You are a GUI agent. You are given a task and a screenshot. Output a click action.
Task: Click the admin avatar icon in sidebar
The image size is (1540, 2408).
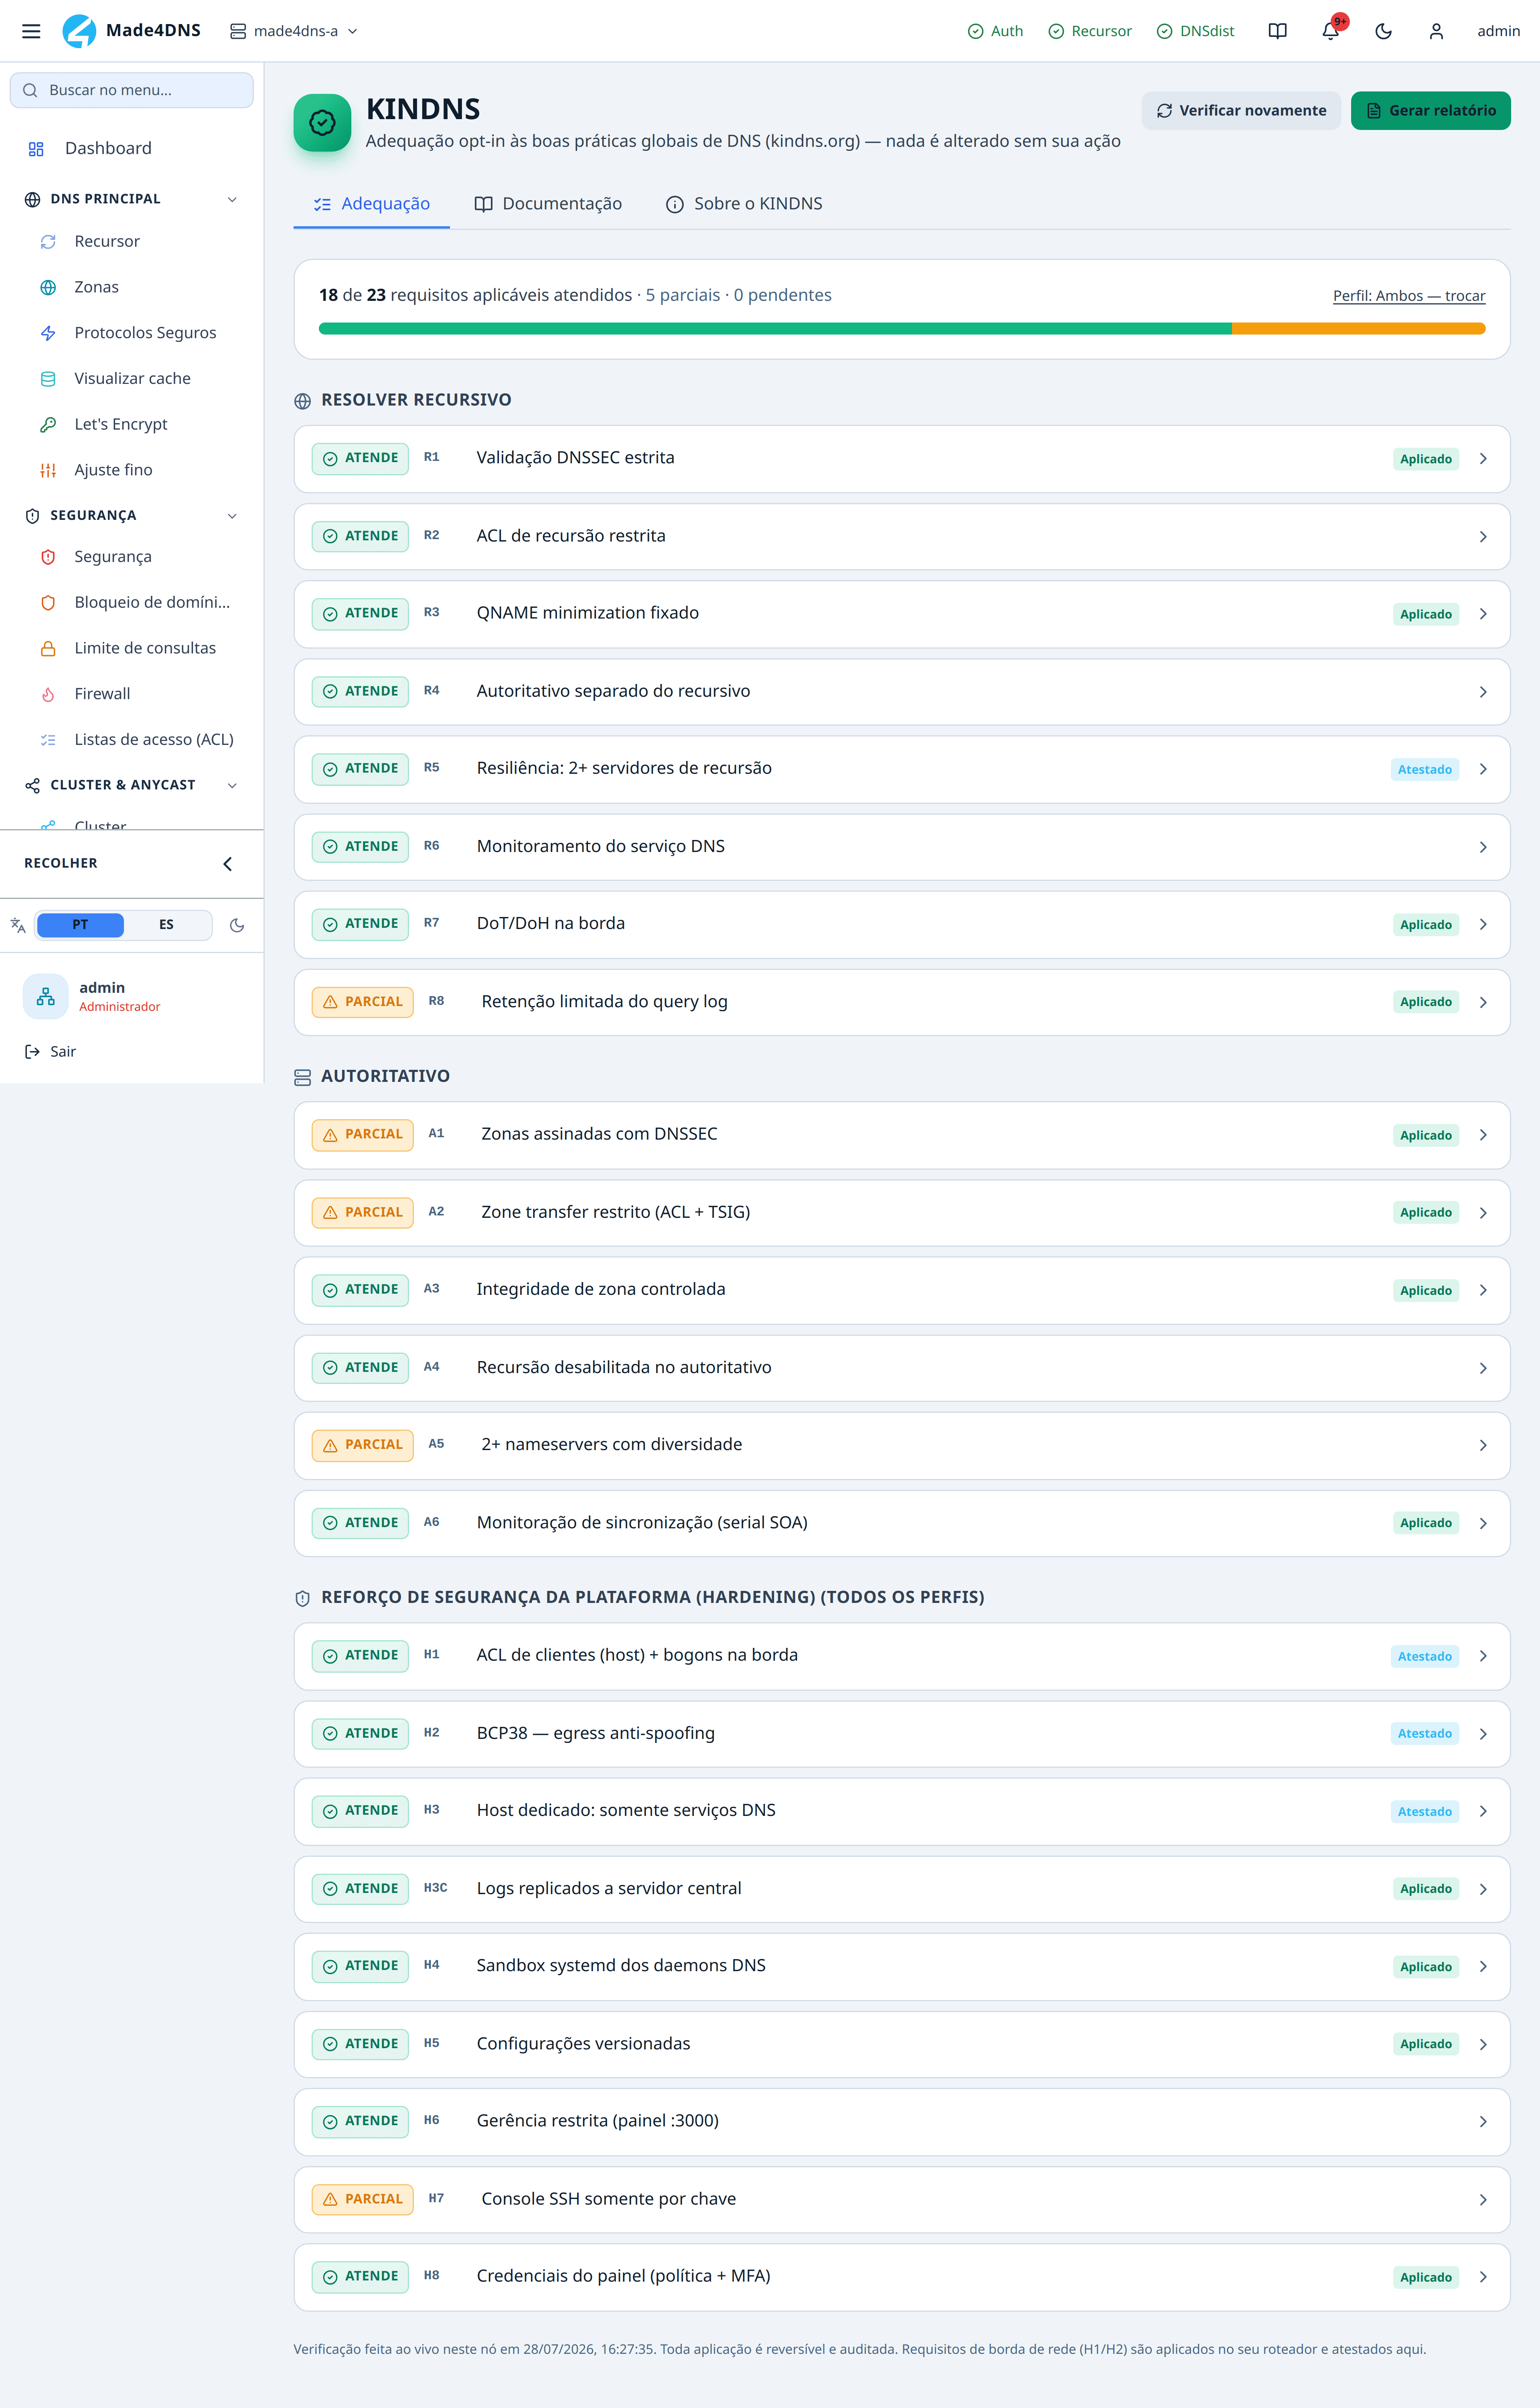pos(46,996)
